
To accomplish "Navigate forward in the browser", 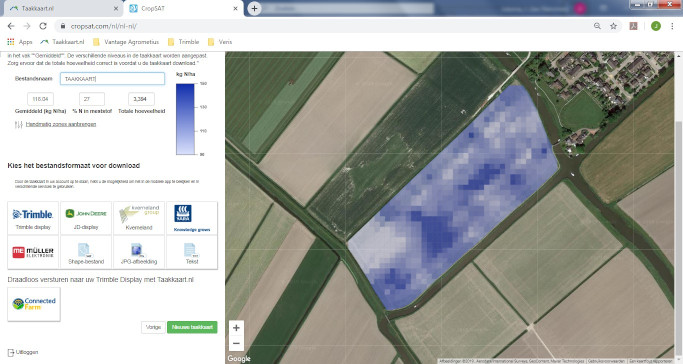I will [x=27, y=26].
